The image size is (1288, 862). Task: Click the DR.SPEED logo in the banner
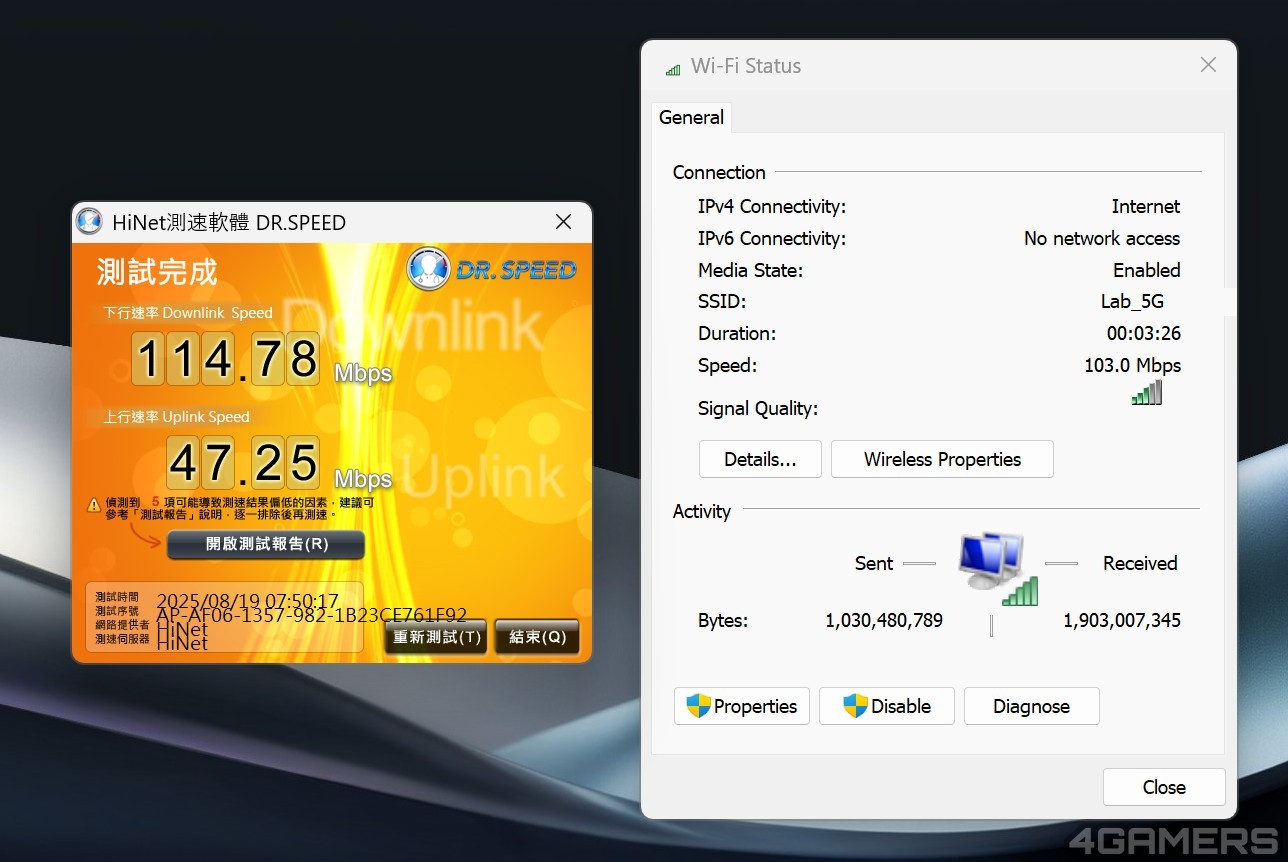coord(491,269)
